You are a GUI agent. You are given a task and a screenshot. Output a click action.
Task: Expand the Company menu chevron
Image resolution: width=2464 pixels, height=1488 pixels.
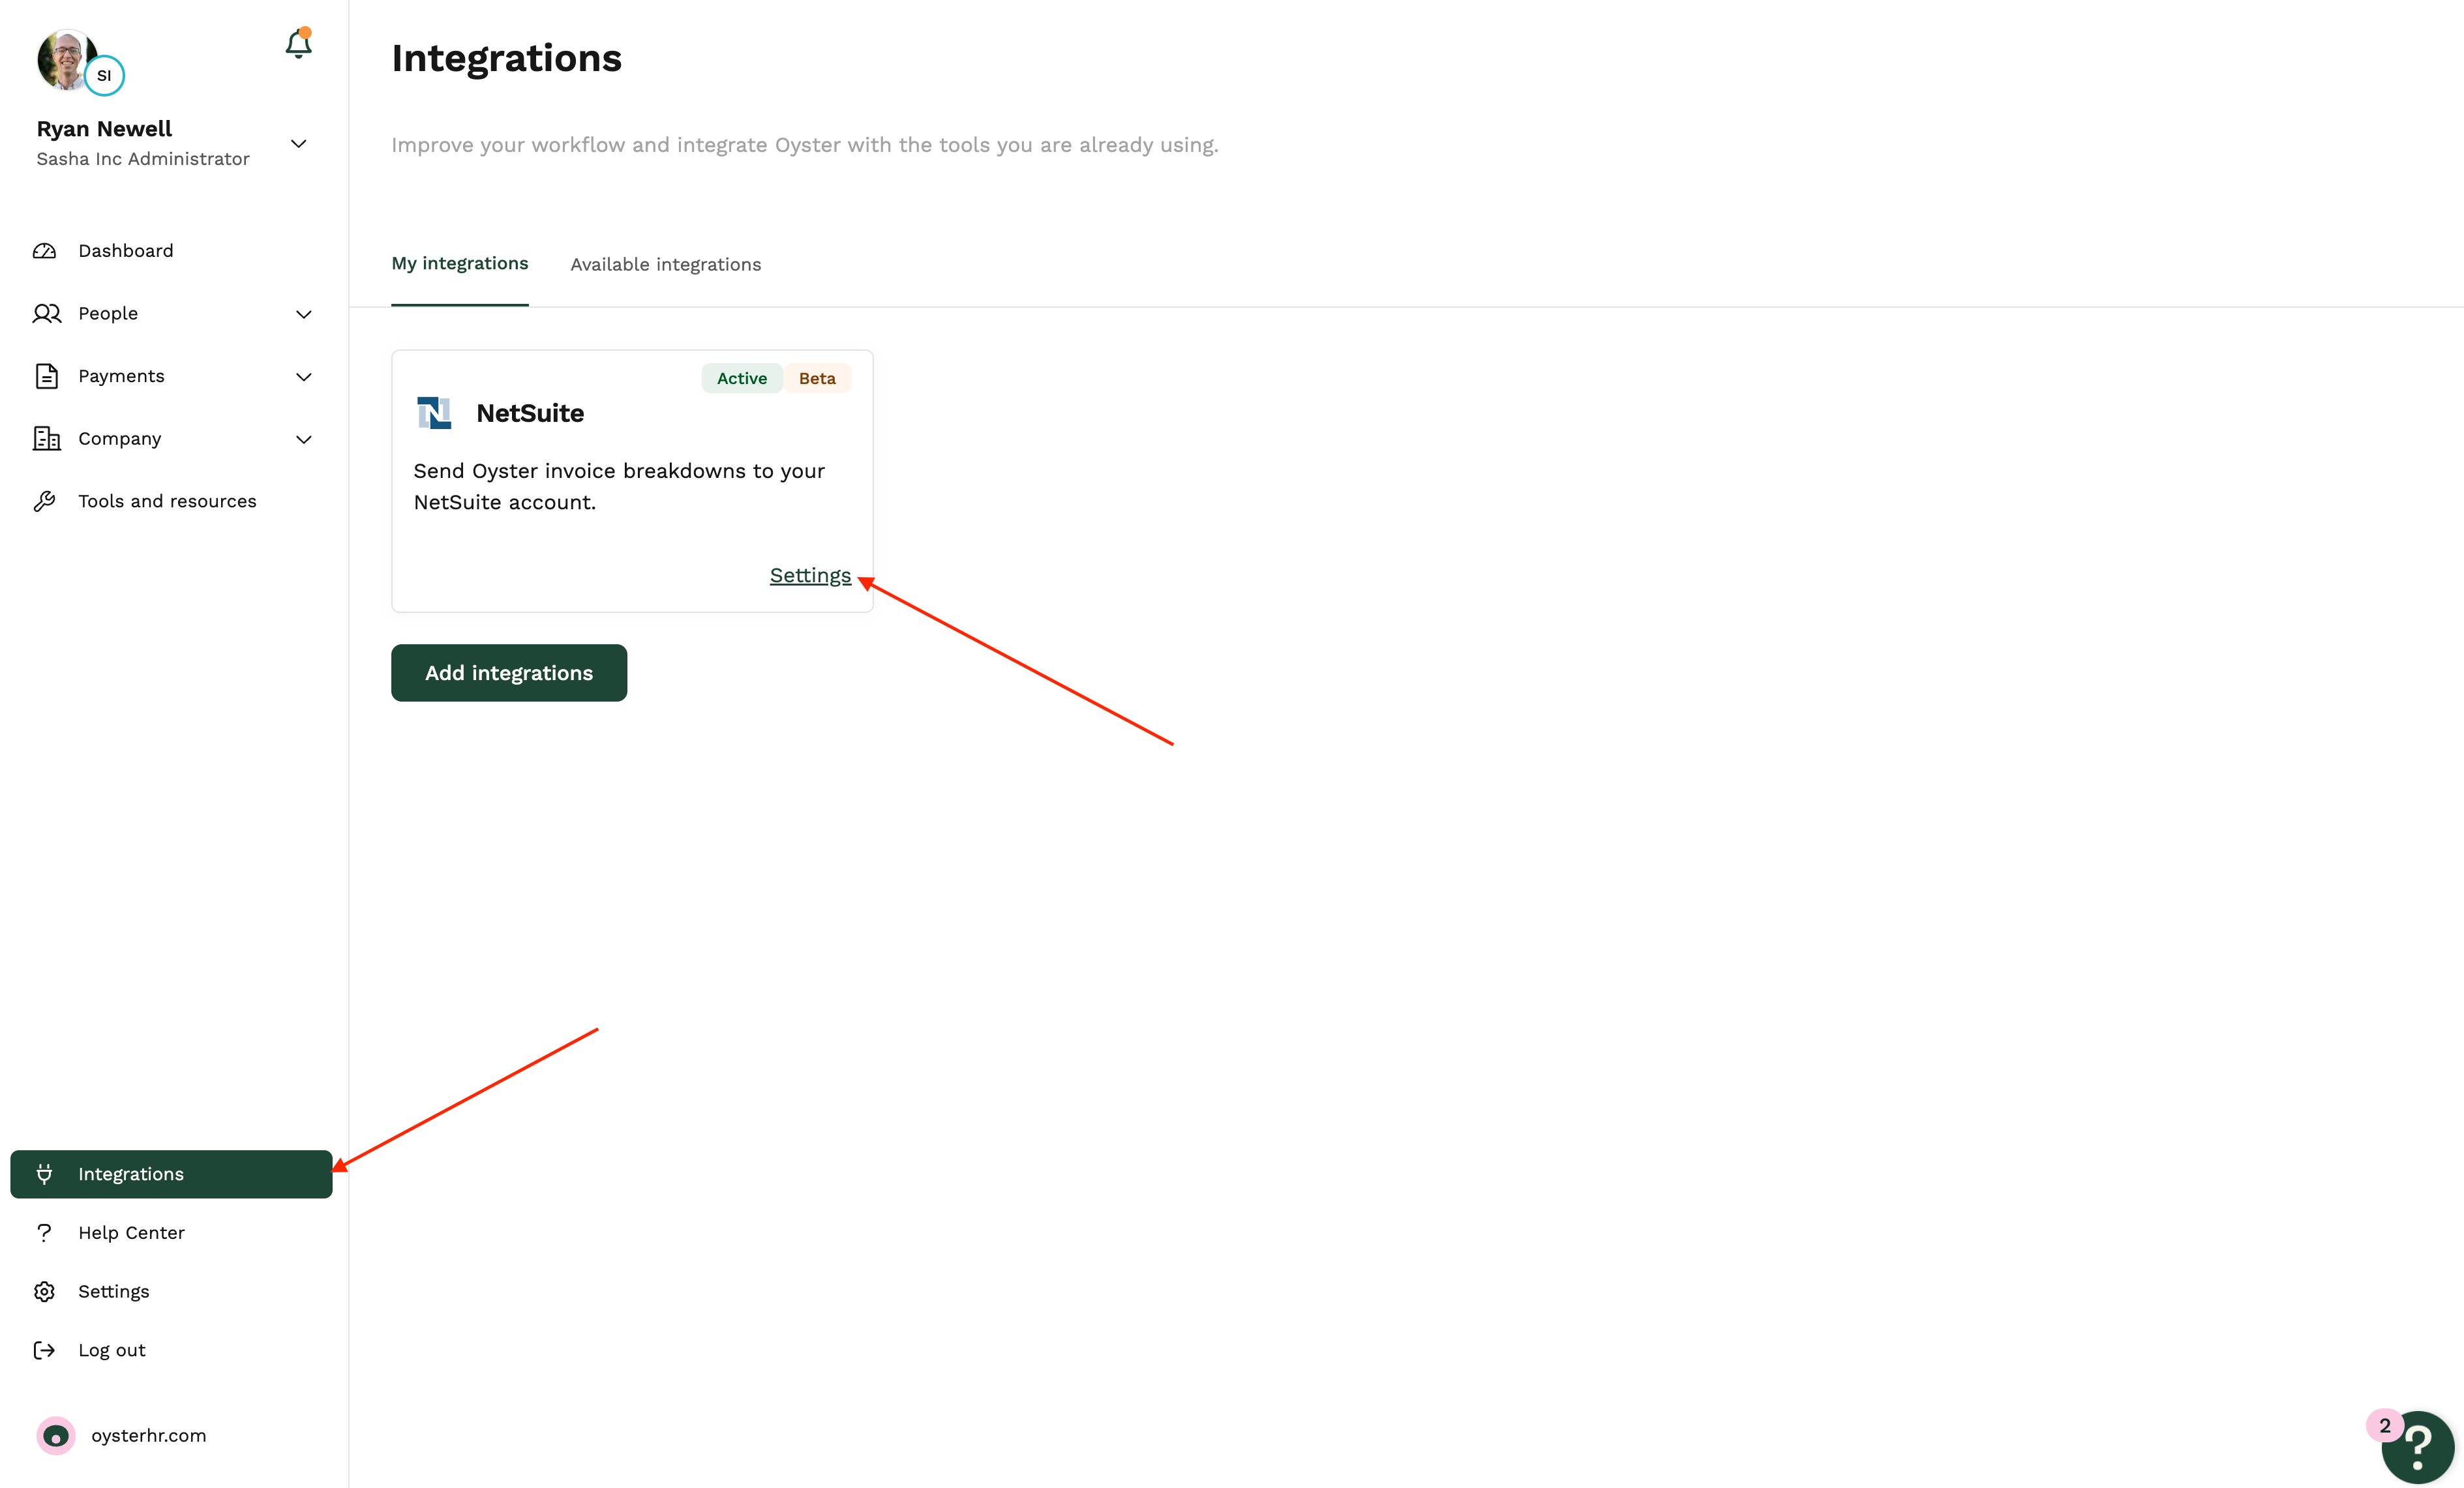tap(304, 439)
